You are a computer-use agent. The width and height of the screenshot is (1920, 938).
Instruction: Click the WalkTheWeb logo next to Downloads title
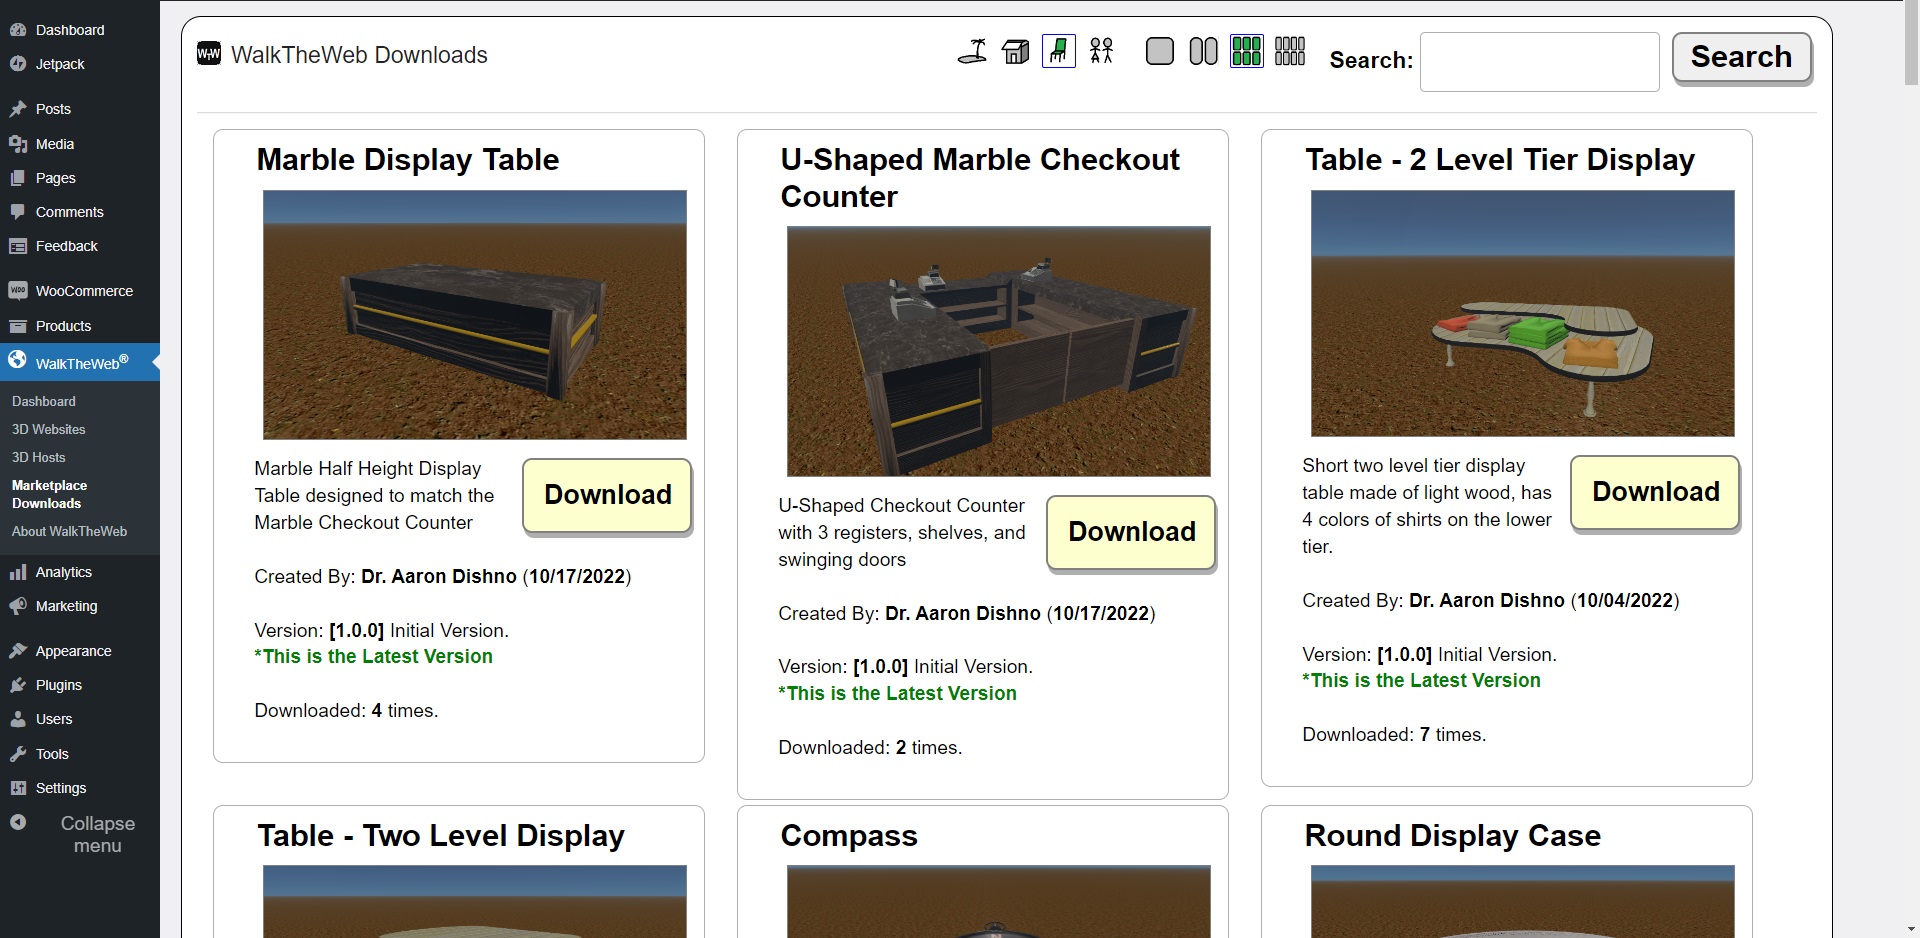209,54
